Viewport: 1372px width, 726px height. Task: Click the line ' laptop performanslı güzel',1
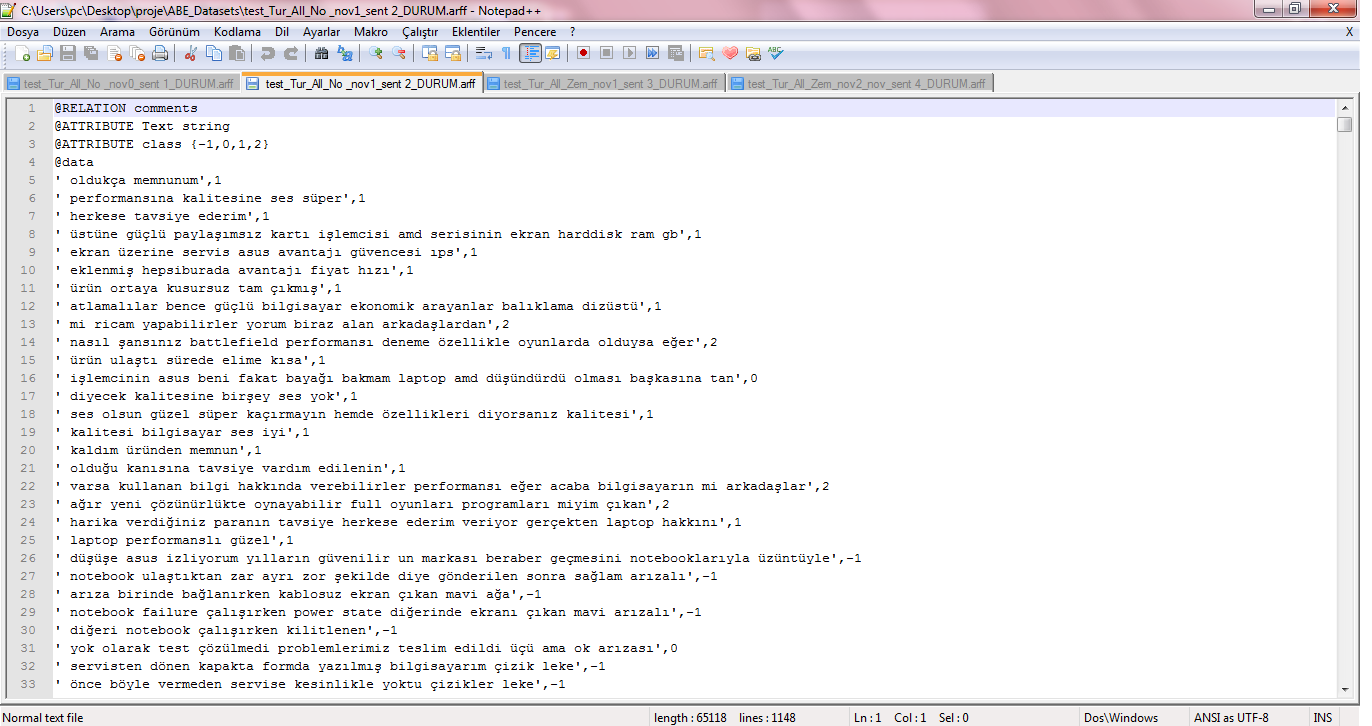tap(174, 540)
